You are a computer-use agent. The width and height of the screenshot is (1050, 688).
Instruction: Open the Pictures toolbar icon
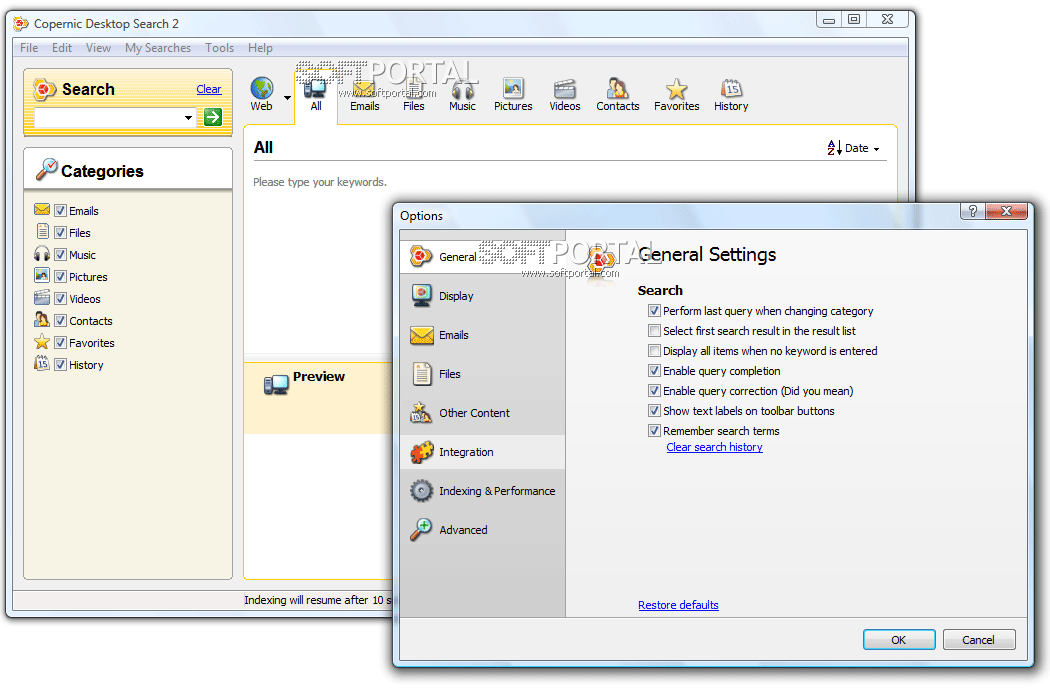(513, 88)
